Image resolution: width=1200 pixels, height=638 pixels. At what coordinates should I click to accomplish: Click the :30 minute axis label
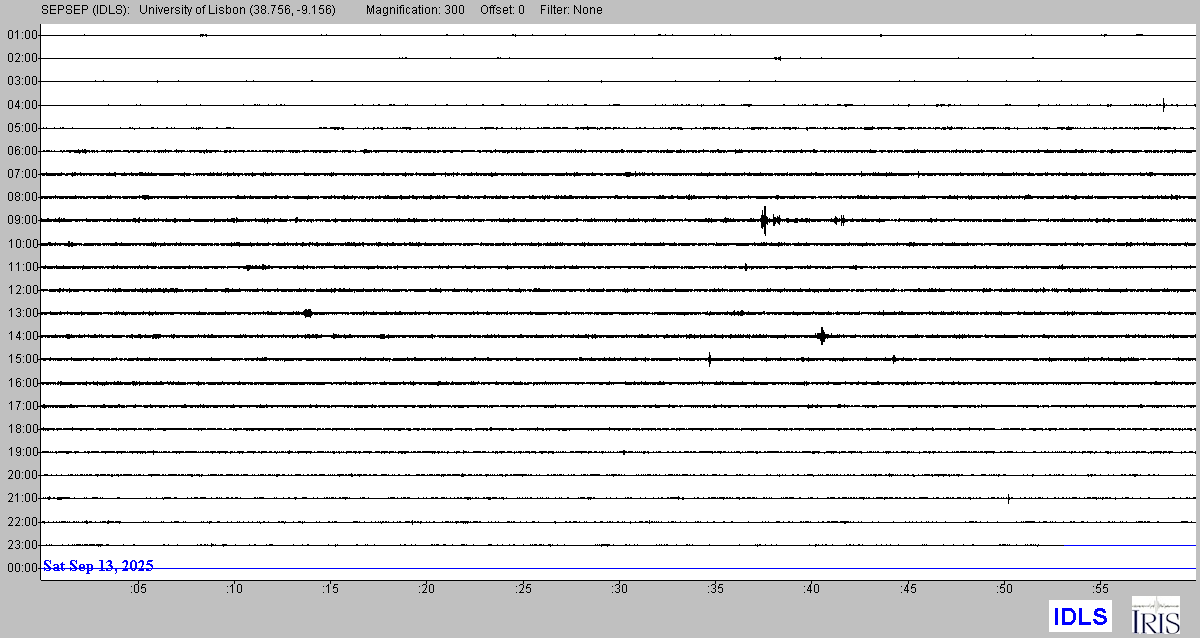[x=619, y=590]
